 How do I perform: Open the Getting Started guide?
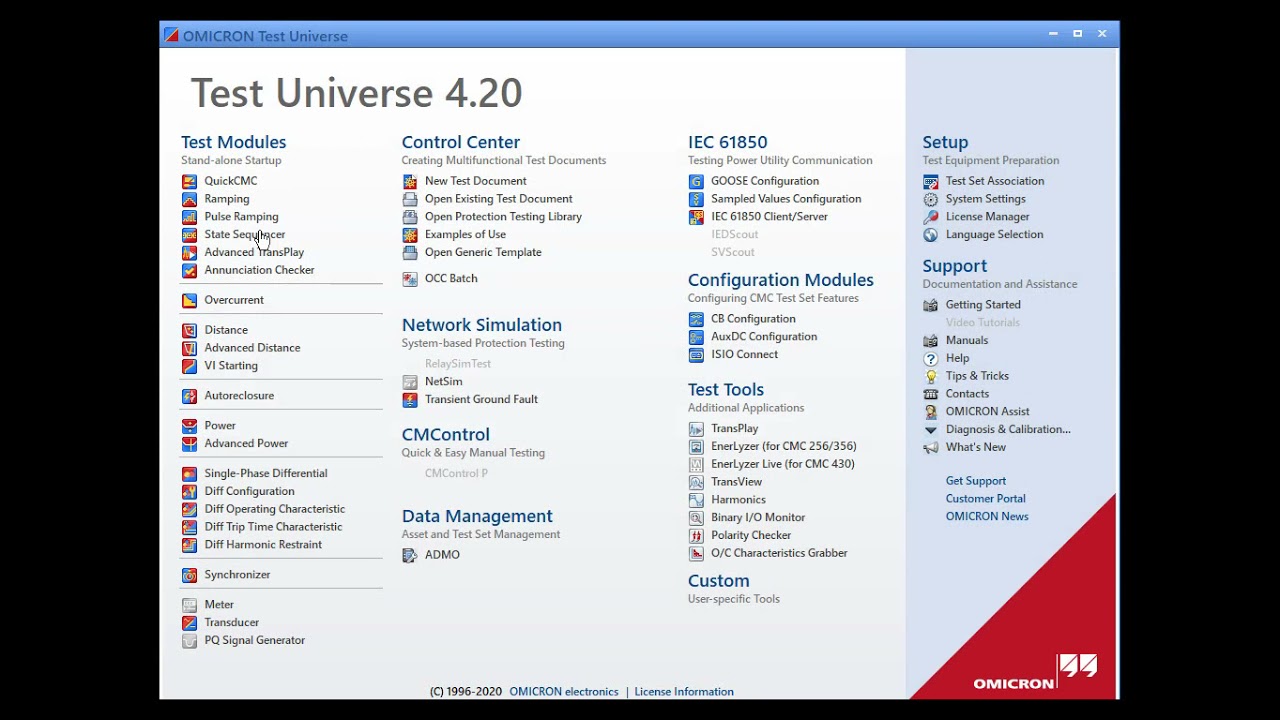pyautogui.click(x=983, y=305)
